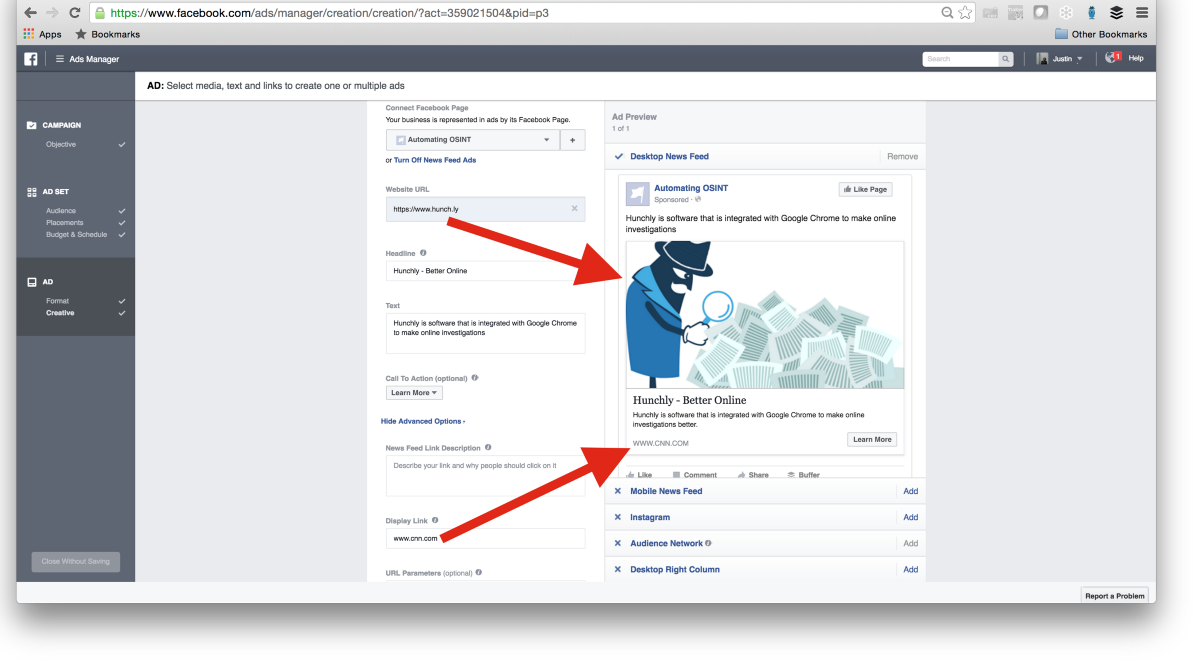Remove the Desktop News Feed preview
The width and height of the screenshot is (1200, 666).
click(x=902, y=156)
